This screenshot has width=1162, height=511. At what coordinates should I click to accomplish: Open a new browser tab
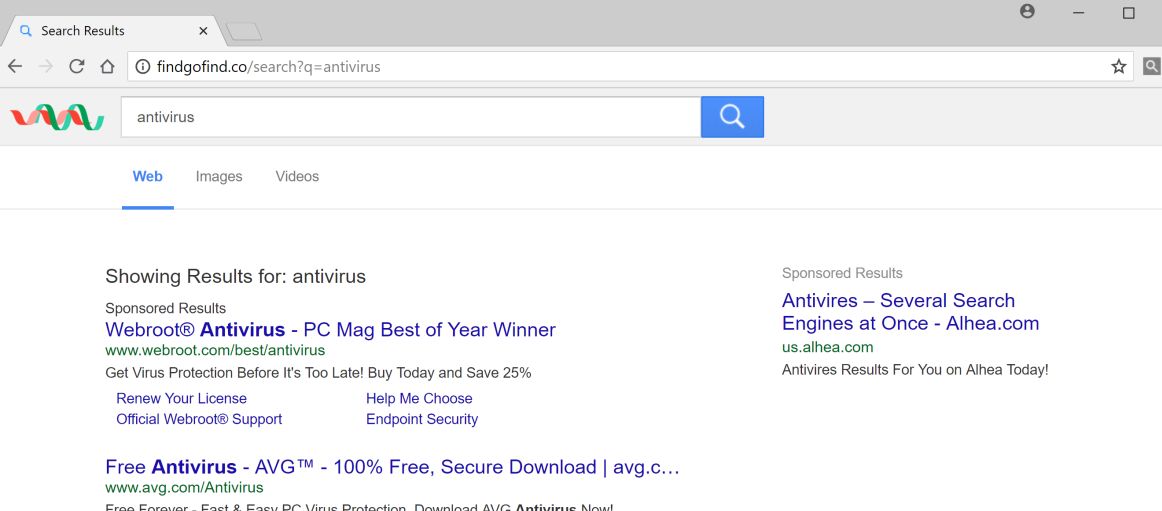tap(244, 32)
